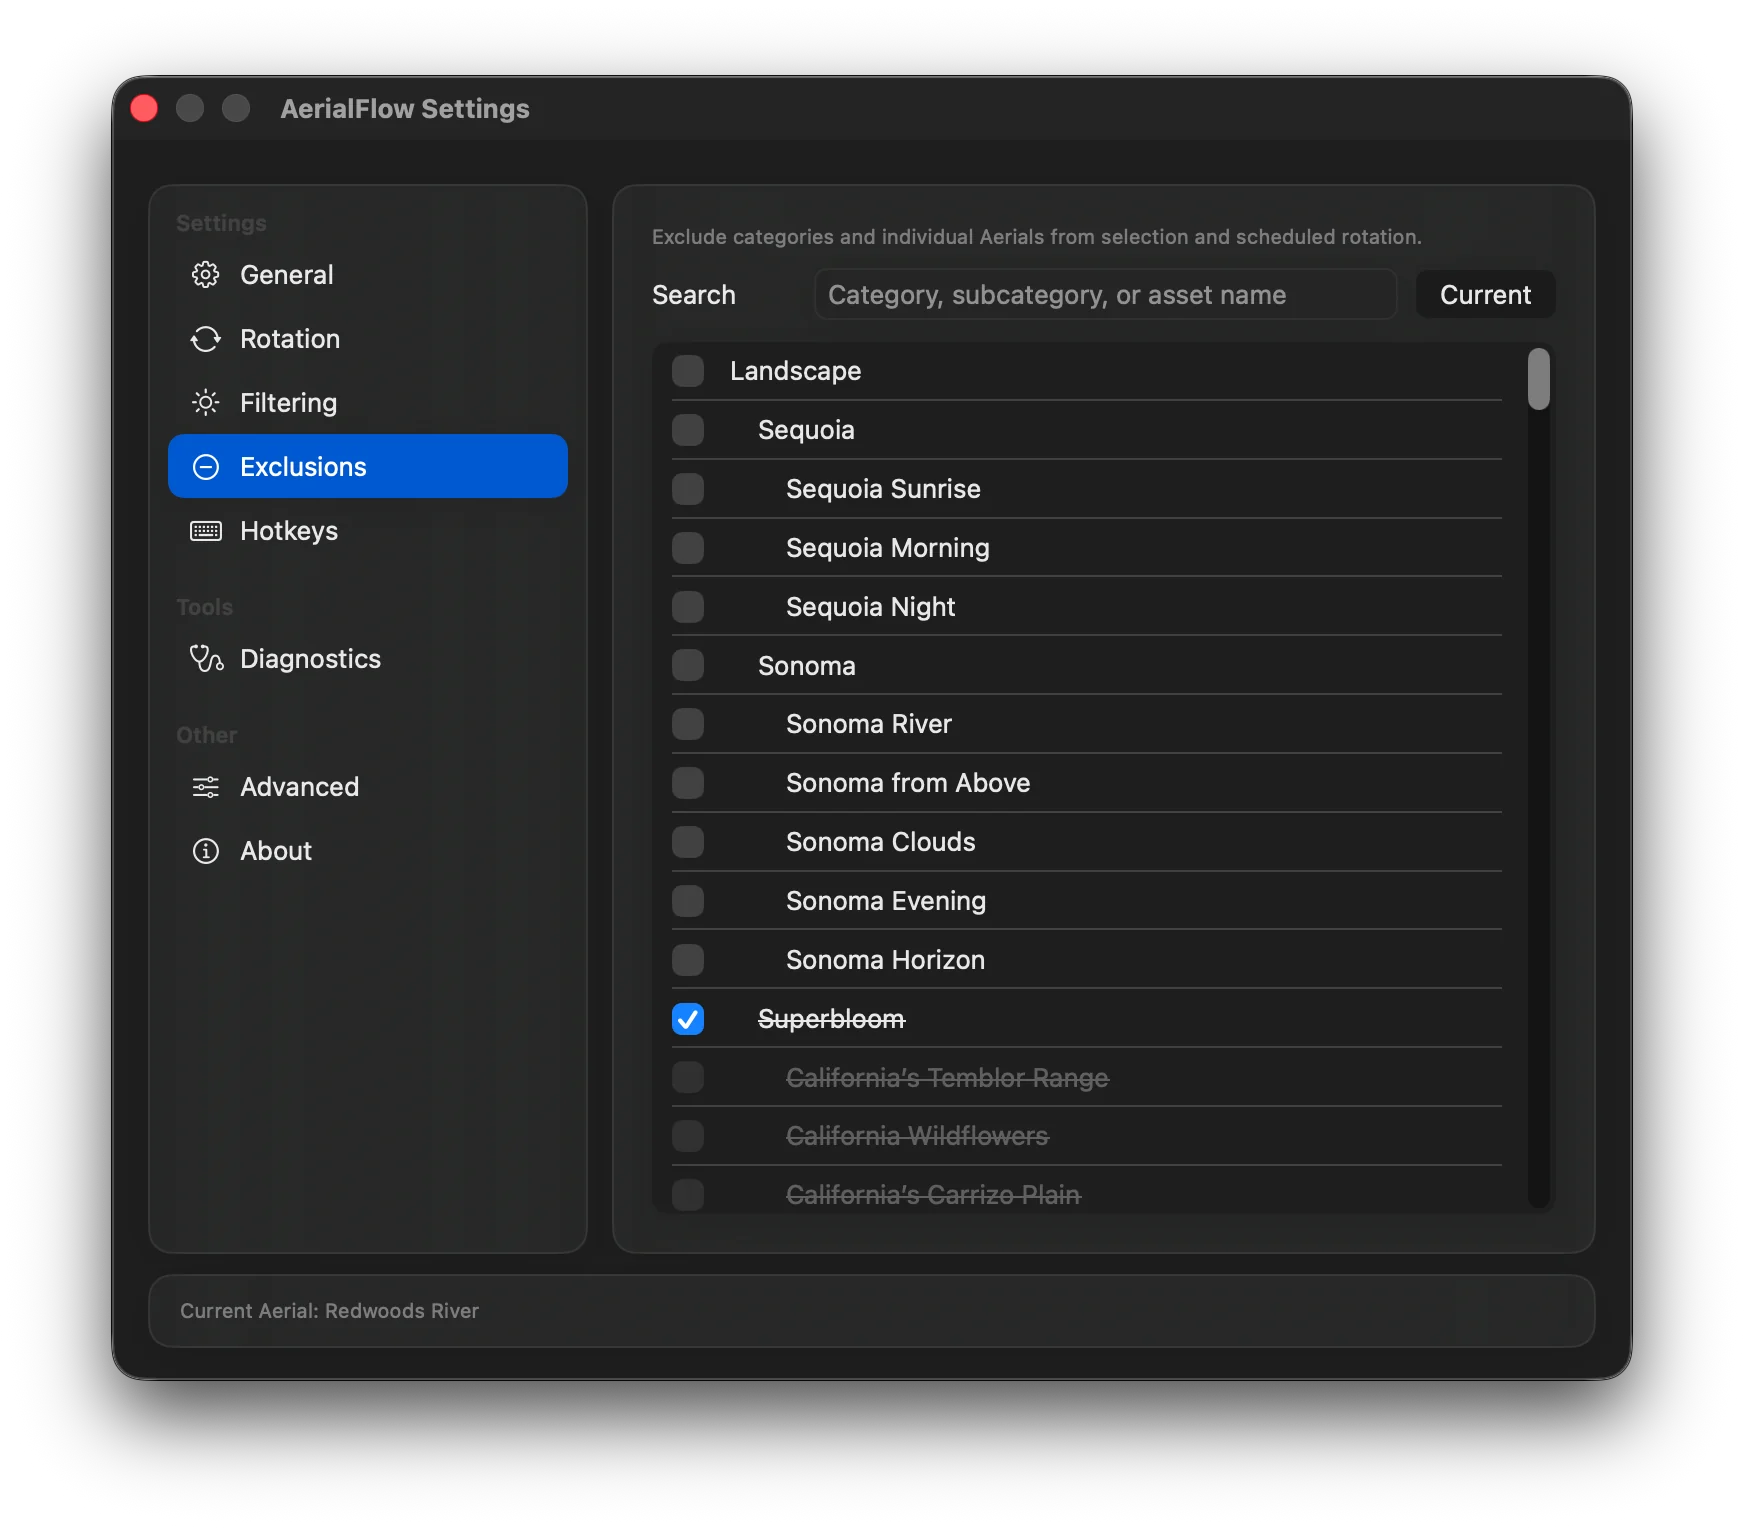Open the Diagnostics section in sidebar
This screenshot has width=1744, height=1528.
[310, 658]
